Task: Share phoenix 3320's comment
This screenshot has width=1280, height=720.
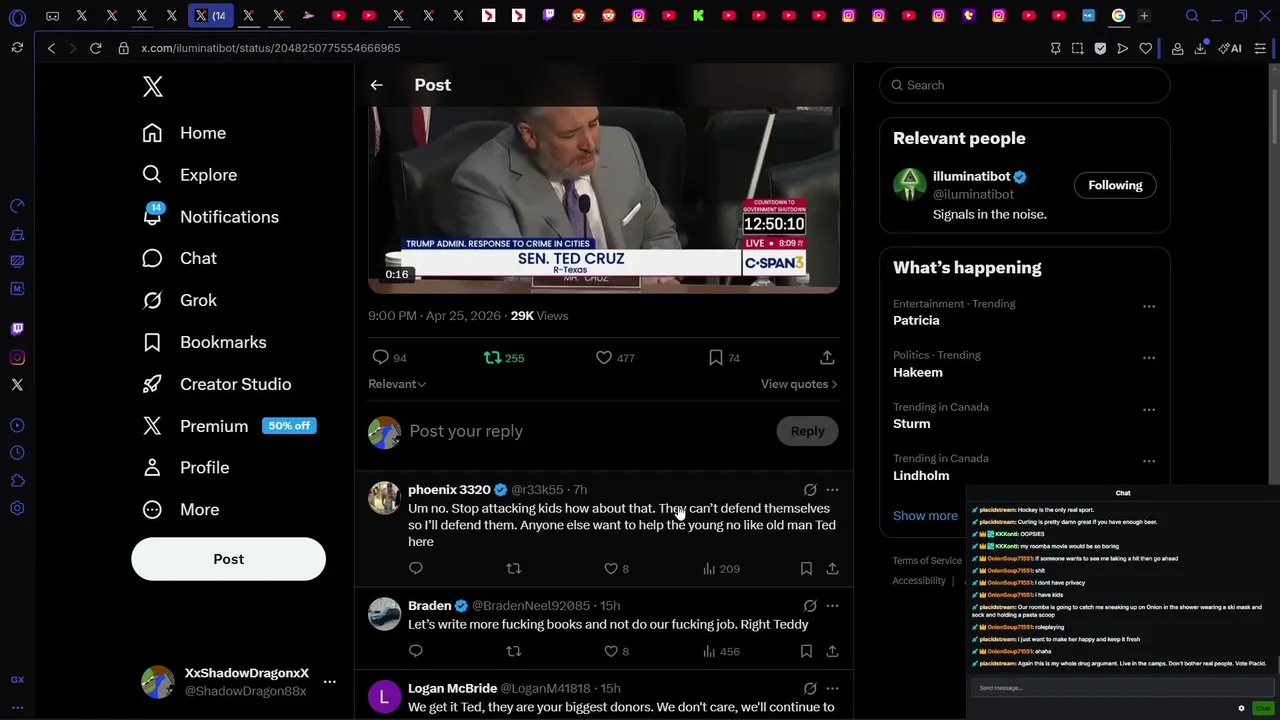Action: click(x=832, y=568)
